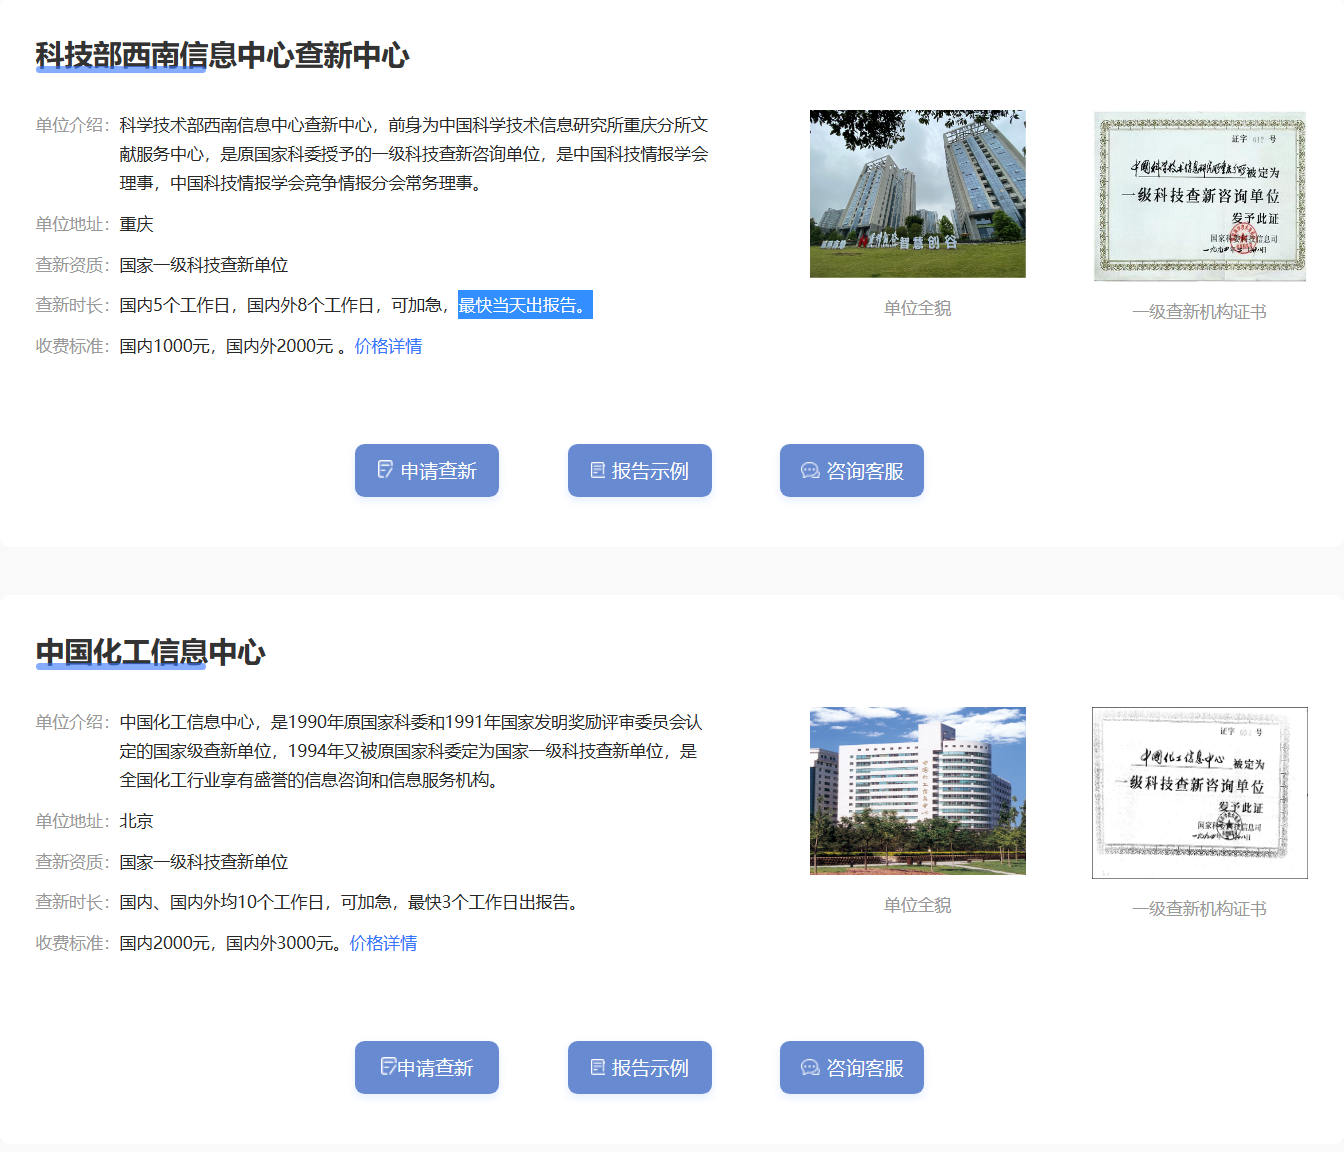
Task: Click heading 科技部西南信息中心查新中心
Action: click(222, 55)
